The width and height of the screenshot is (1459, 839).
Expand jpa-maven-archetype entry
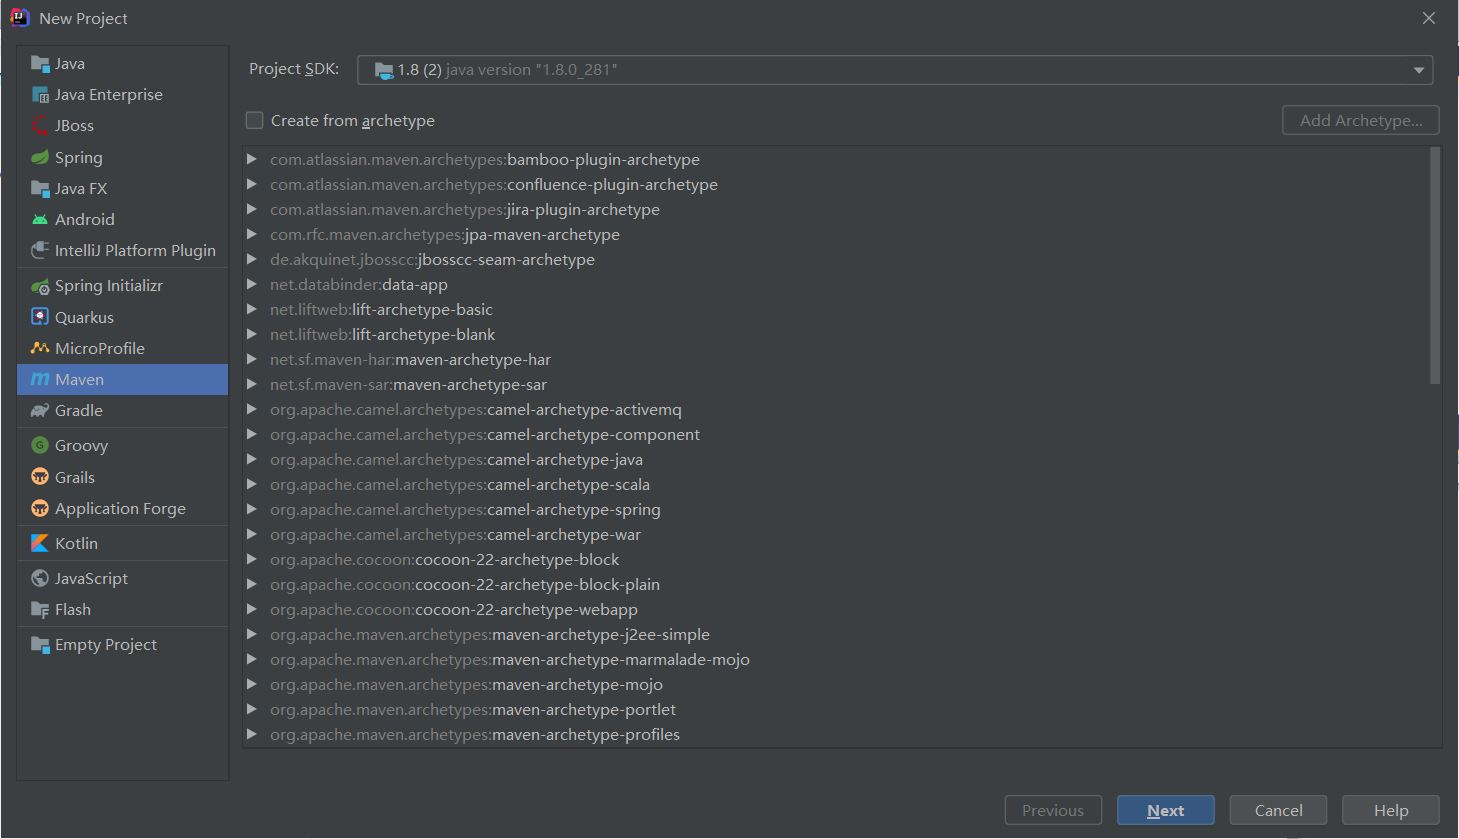(252, 235)
